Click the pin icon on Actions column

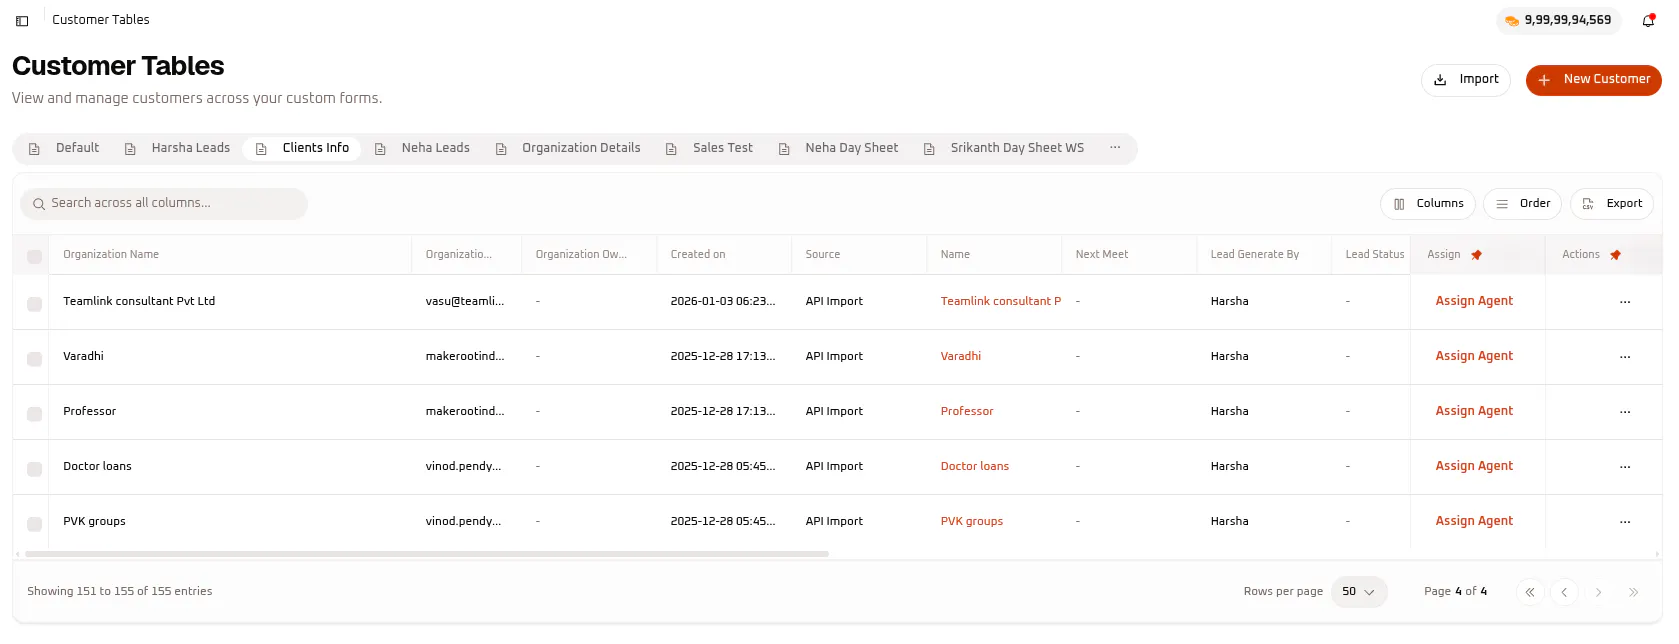[1615, 255]
